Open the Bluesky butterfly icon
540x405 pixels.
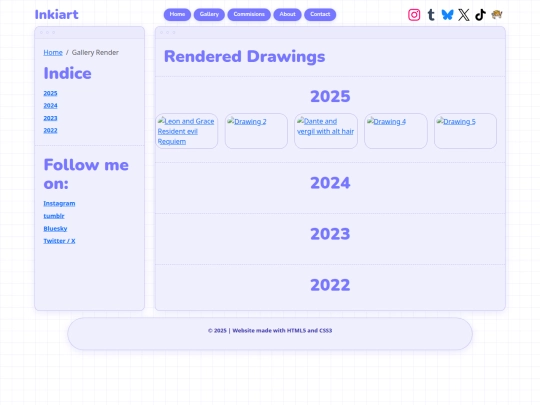click(447, 15)
